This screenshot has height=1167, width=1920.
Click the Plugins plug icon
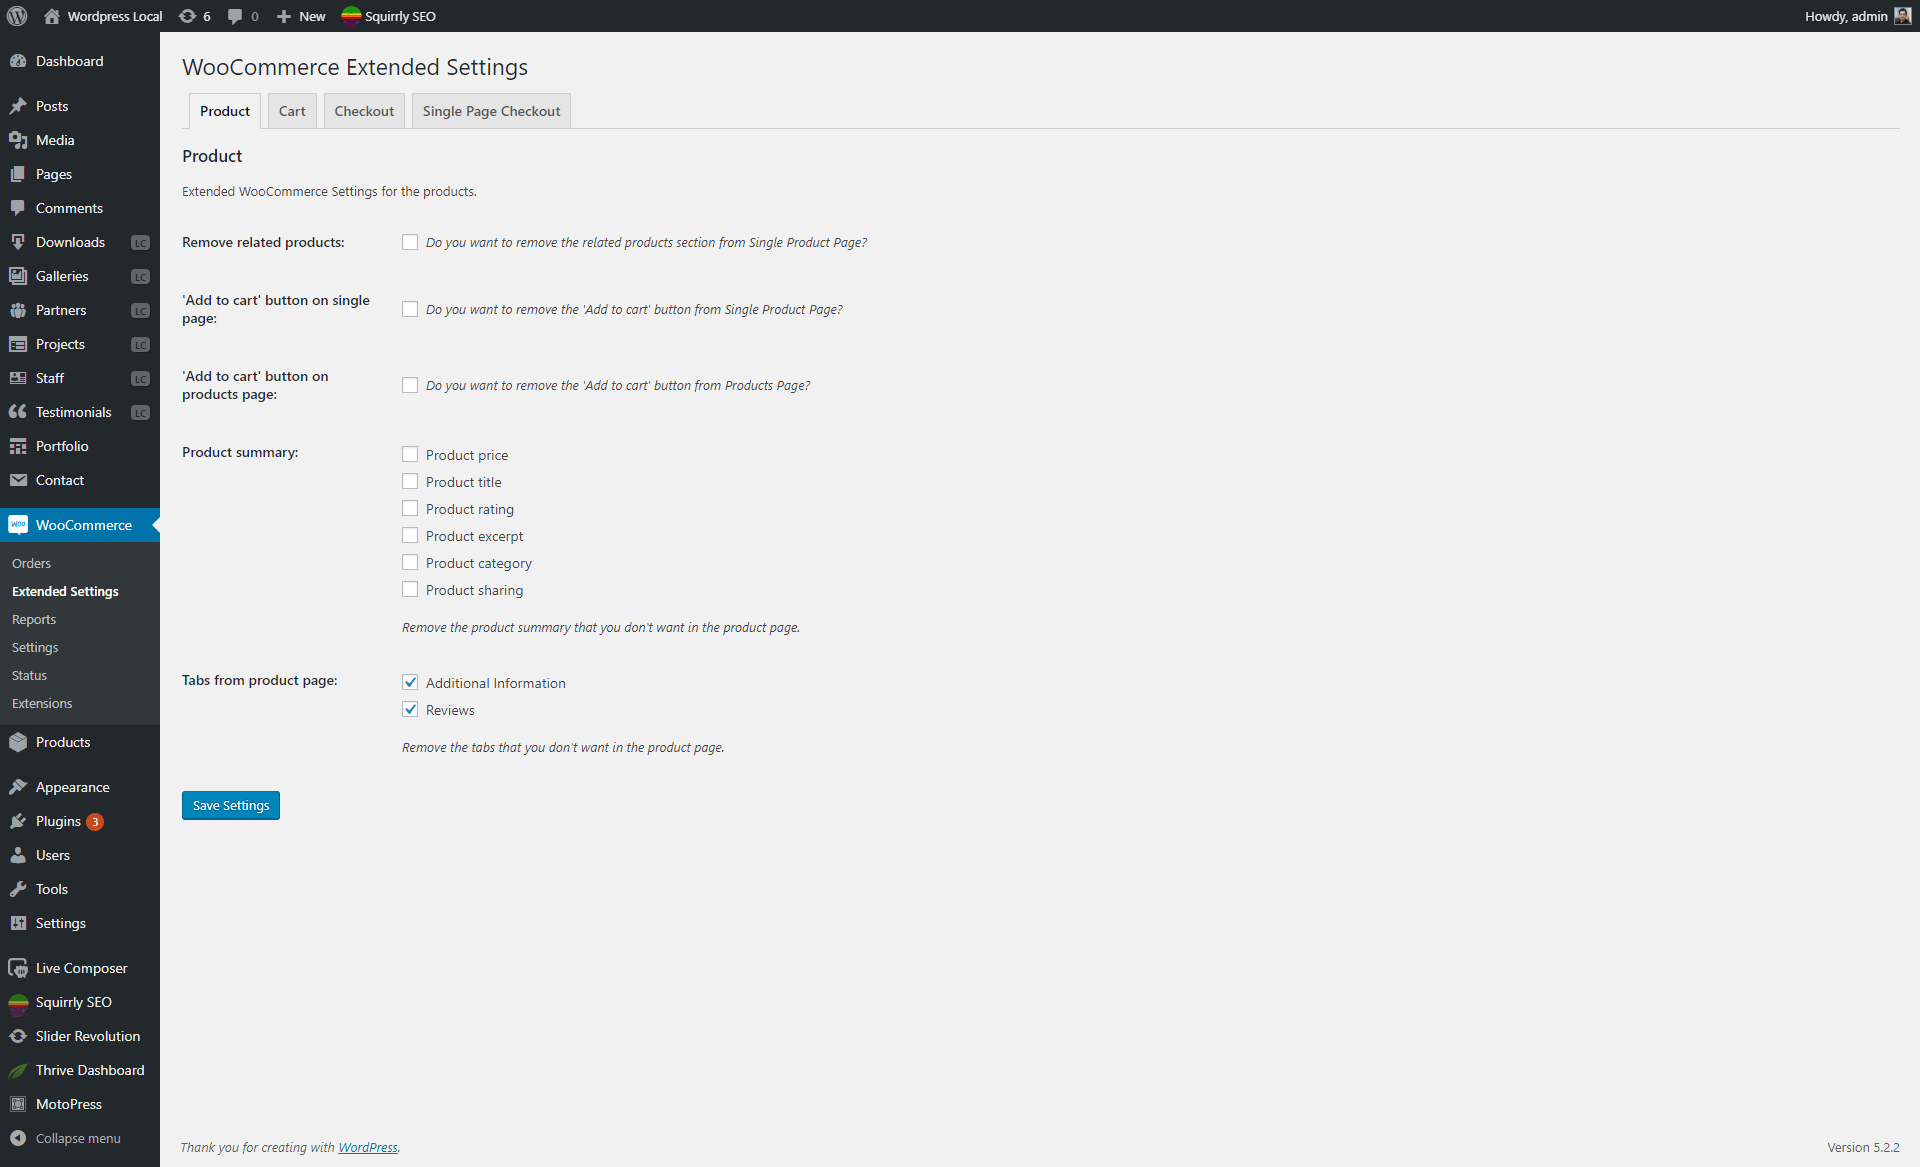[x=18, y=821]
